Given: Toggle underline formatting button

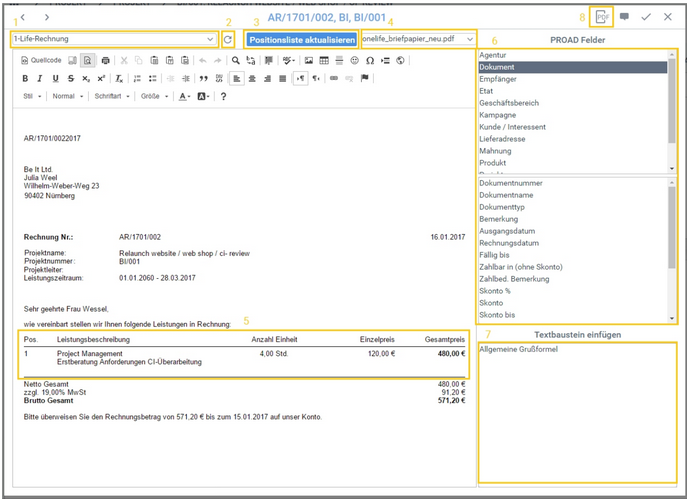Looking at the screenshot, I should 55,78.
